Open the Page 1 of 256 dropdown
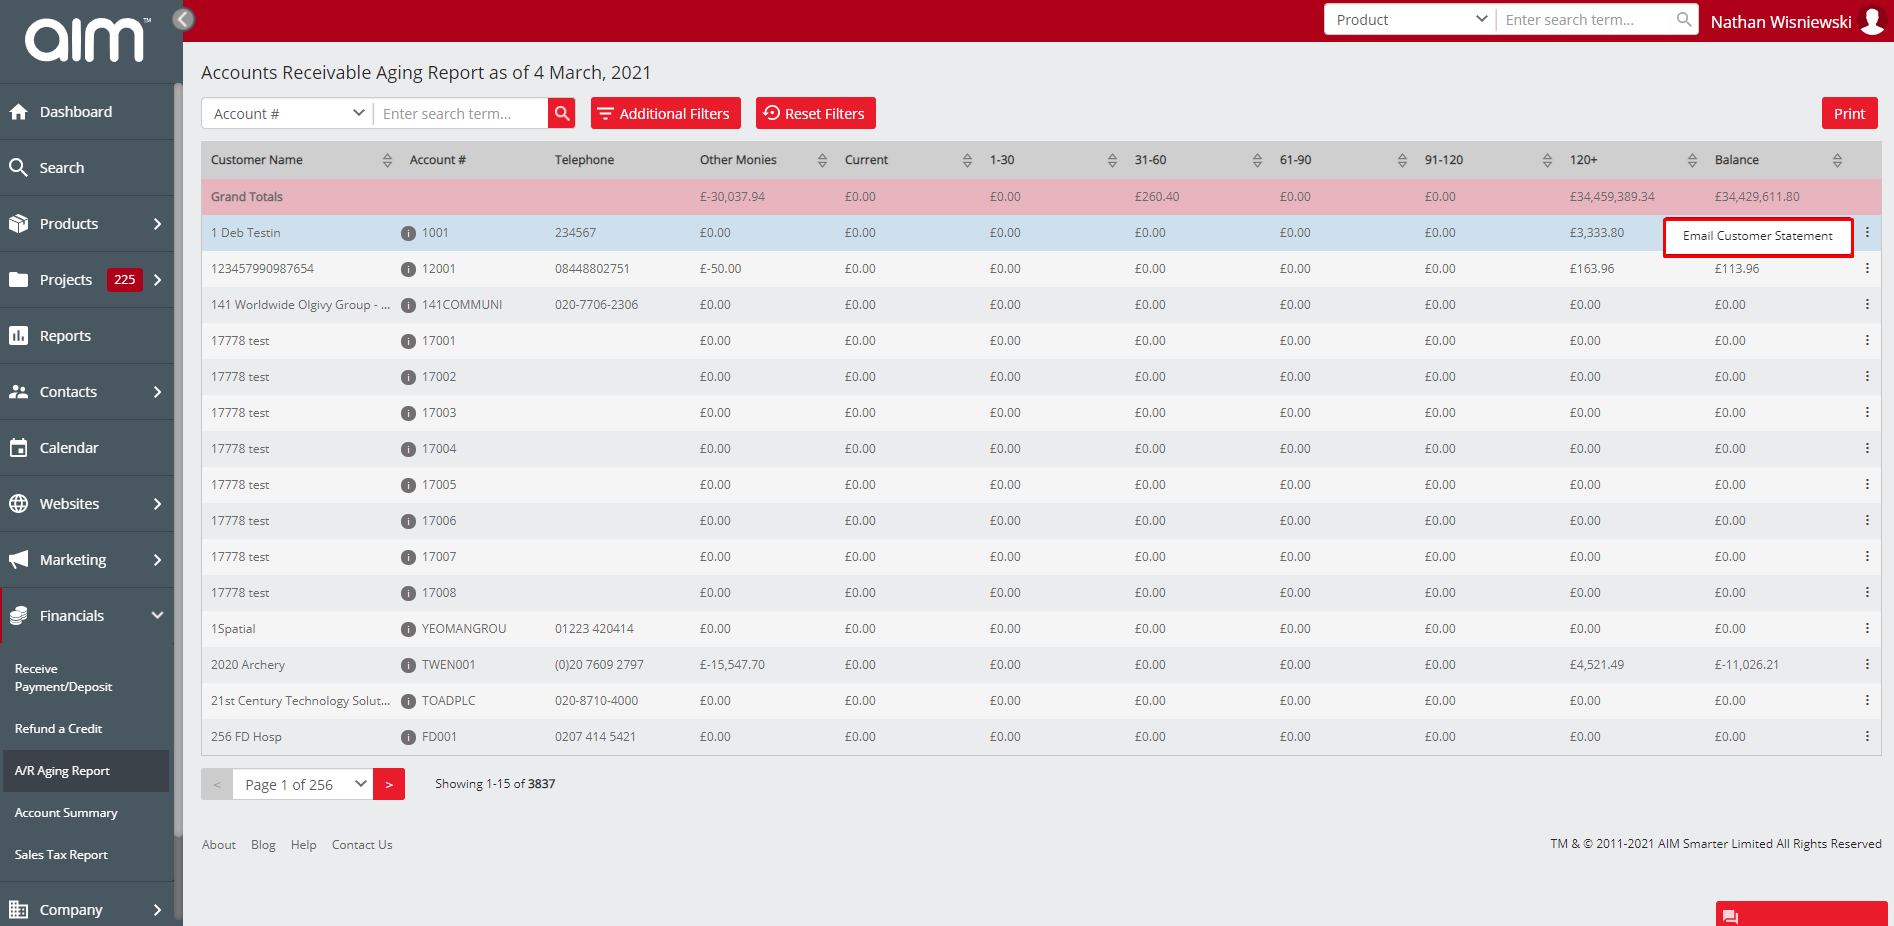This screenshot has width=1894, height=926. pyautogui.click(x=303, y=784)
